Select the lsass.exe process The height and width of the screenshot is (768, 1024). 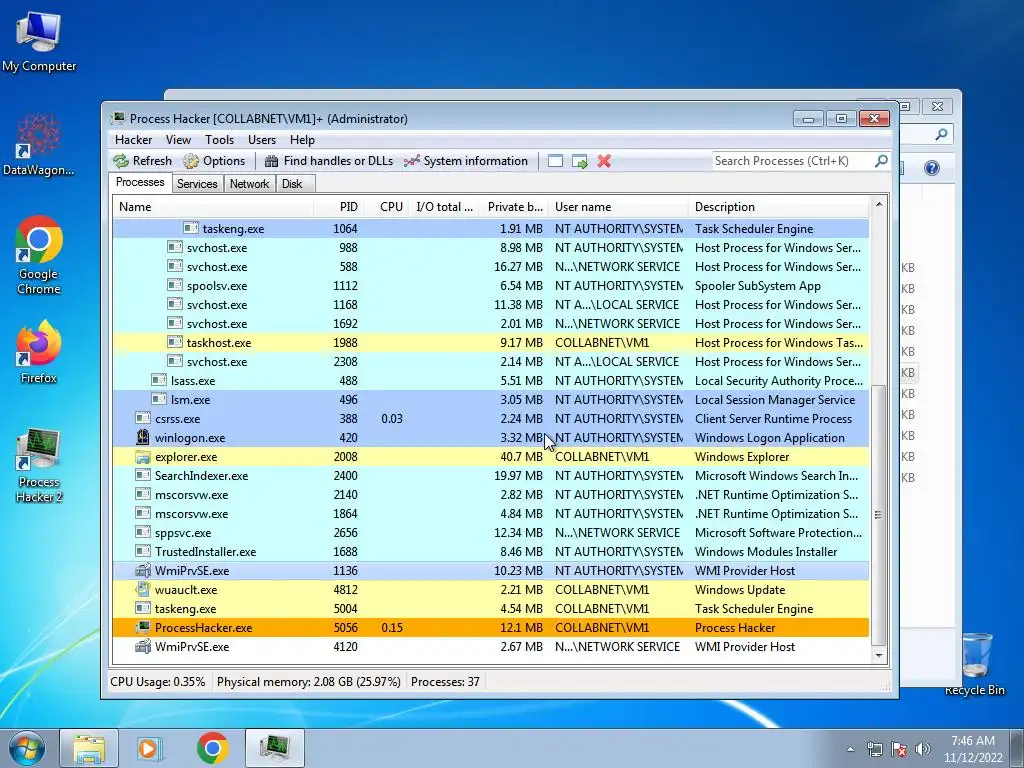pyautogui.click(x=491, y=381)
